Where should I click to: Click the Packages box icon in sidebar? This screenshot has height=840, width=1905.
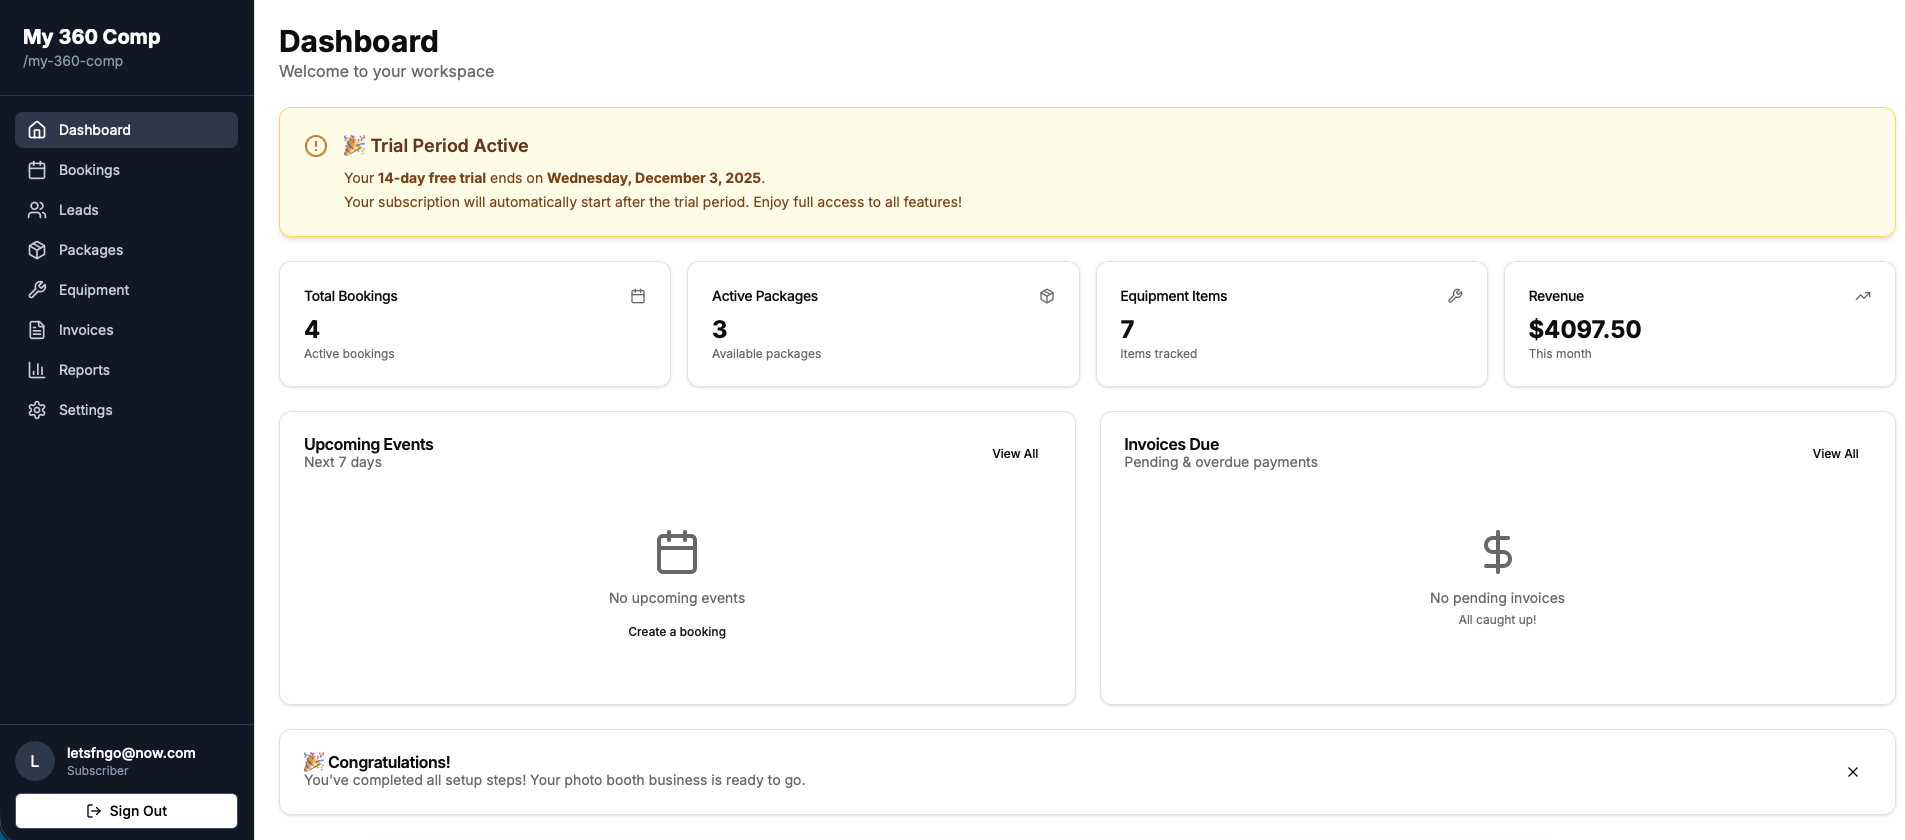pos(37,250)
